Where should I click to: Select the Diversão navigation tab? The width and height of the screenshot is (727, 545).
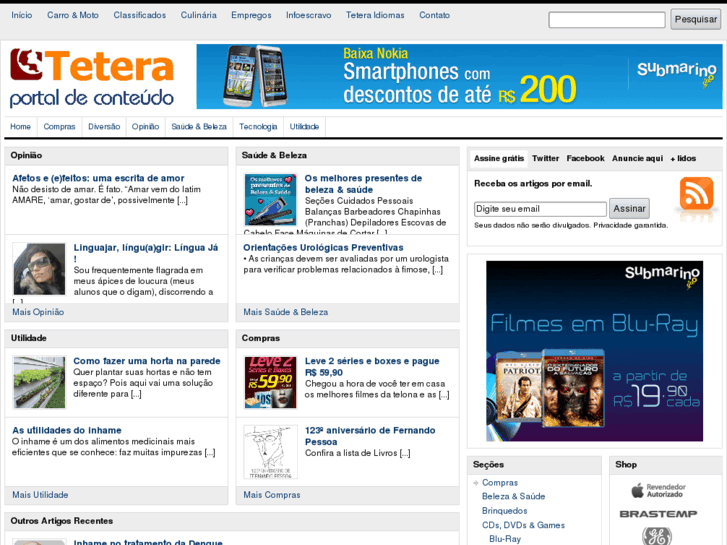(104, 127)
